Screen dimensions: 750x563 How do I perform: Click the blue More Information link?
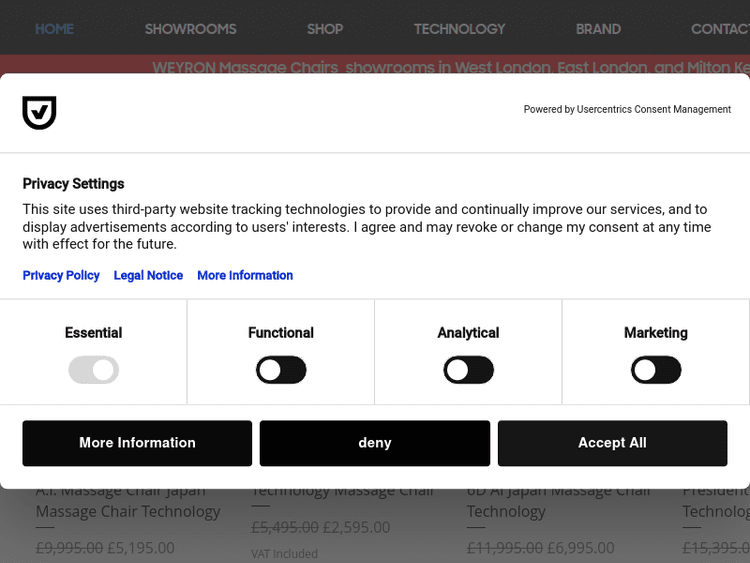(245, 276)
